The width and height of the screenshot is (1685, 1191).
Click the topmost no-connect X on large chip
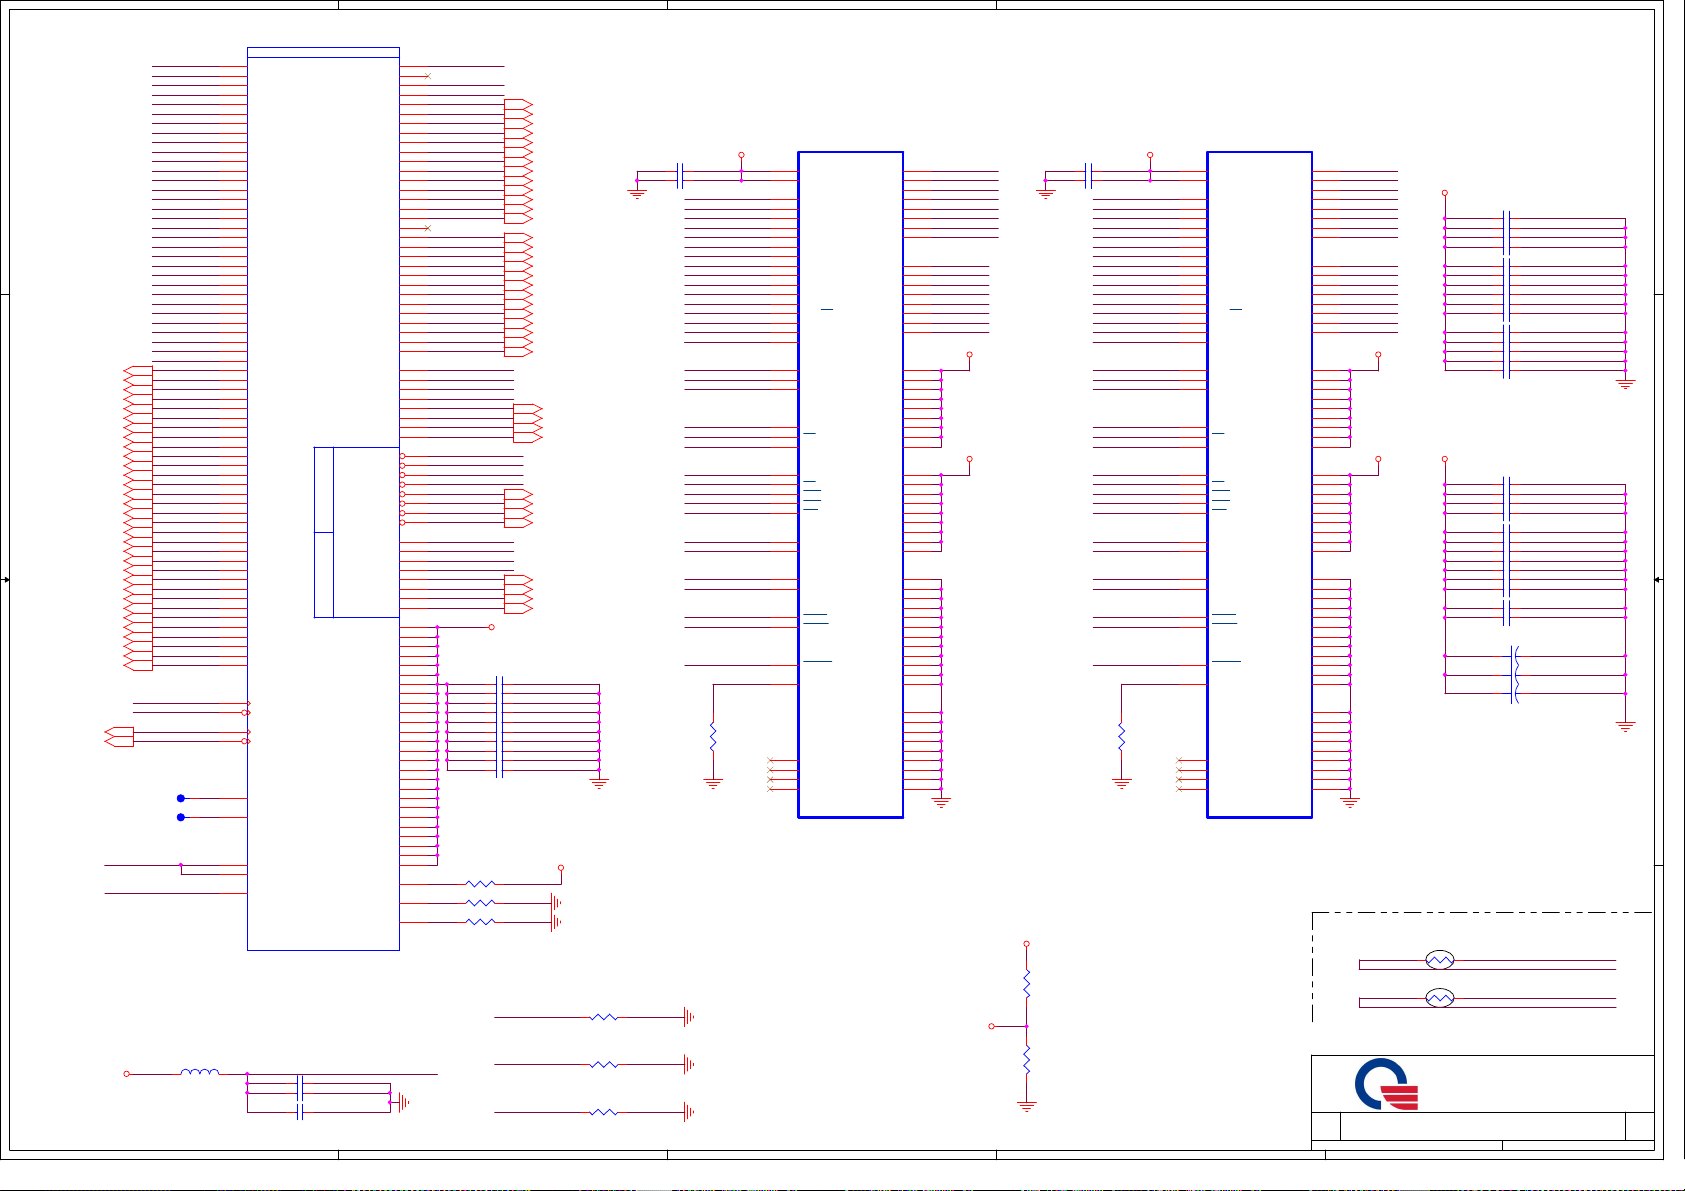pos(428,76)
